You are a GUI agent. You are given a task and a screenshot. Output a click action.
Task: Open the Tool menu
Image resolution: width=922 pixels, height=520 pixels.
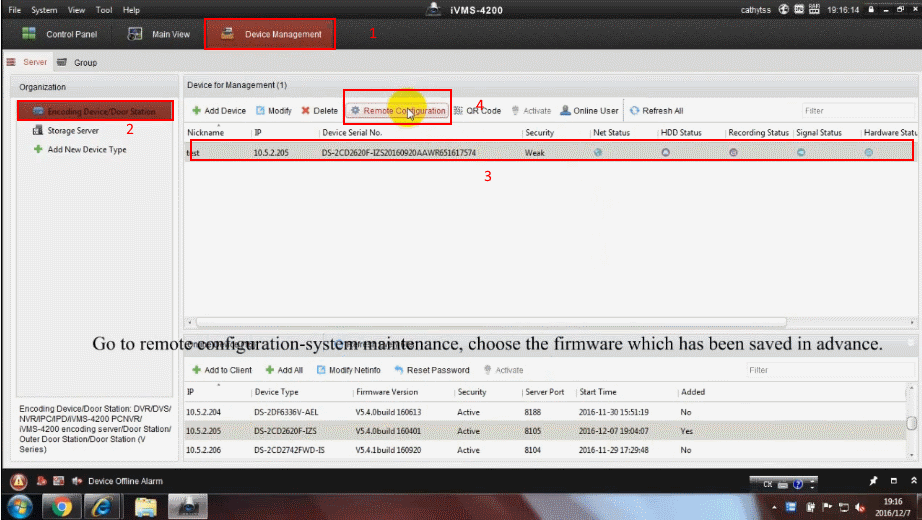point(104,9)
